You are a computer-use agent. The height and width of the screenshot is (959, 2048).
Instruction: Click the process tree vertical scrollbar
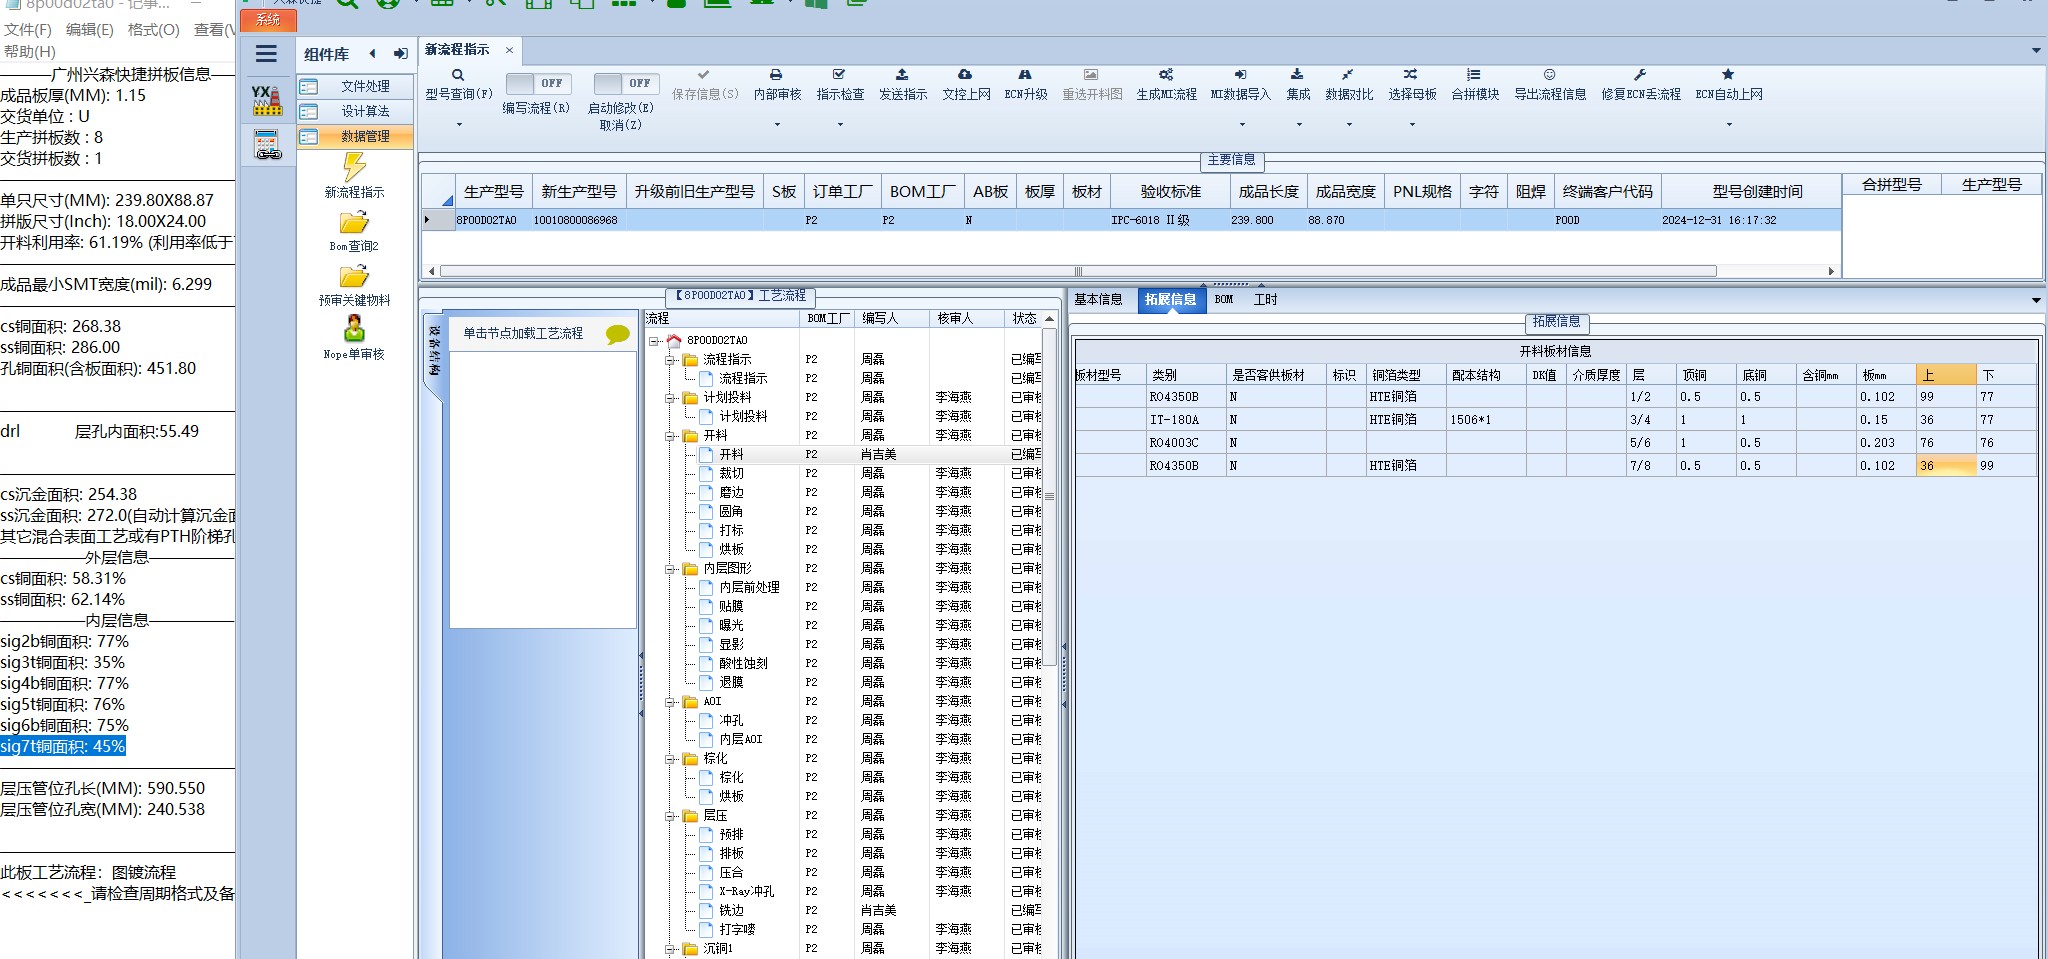[1049, 496]
